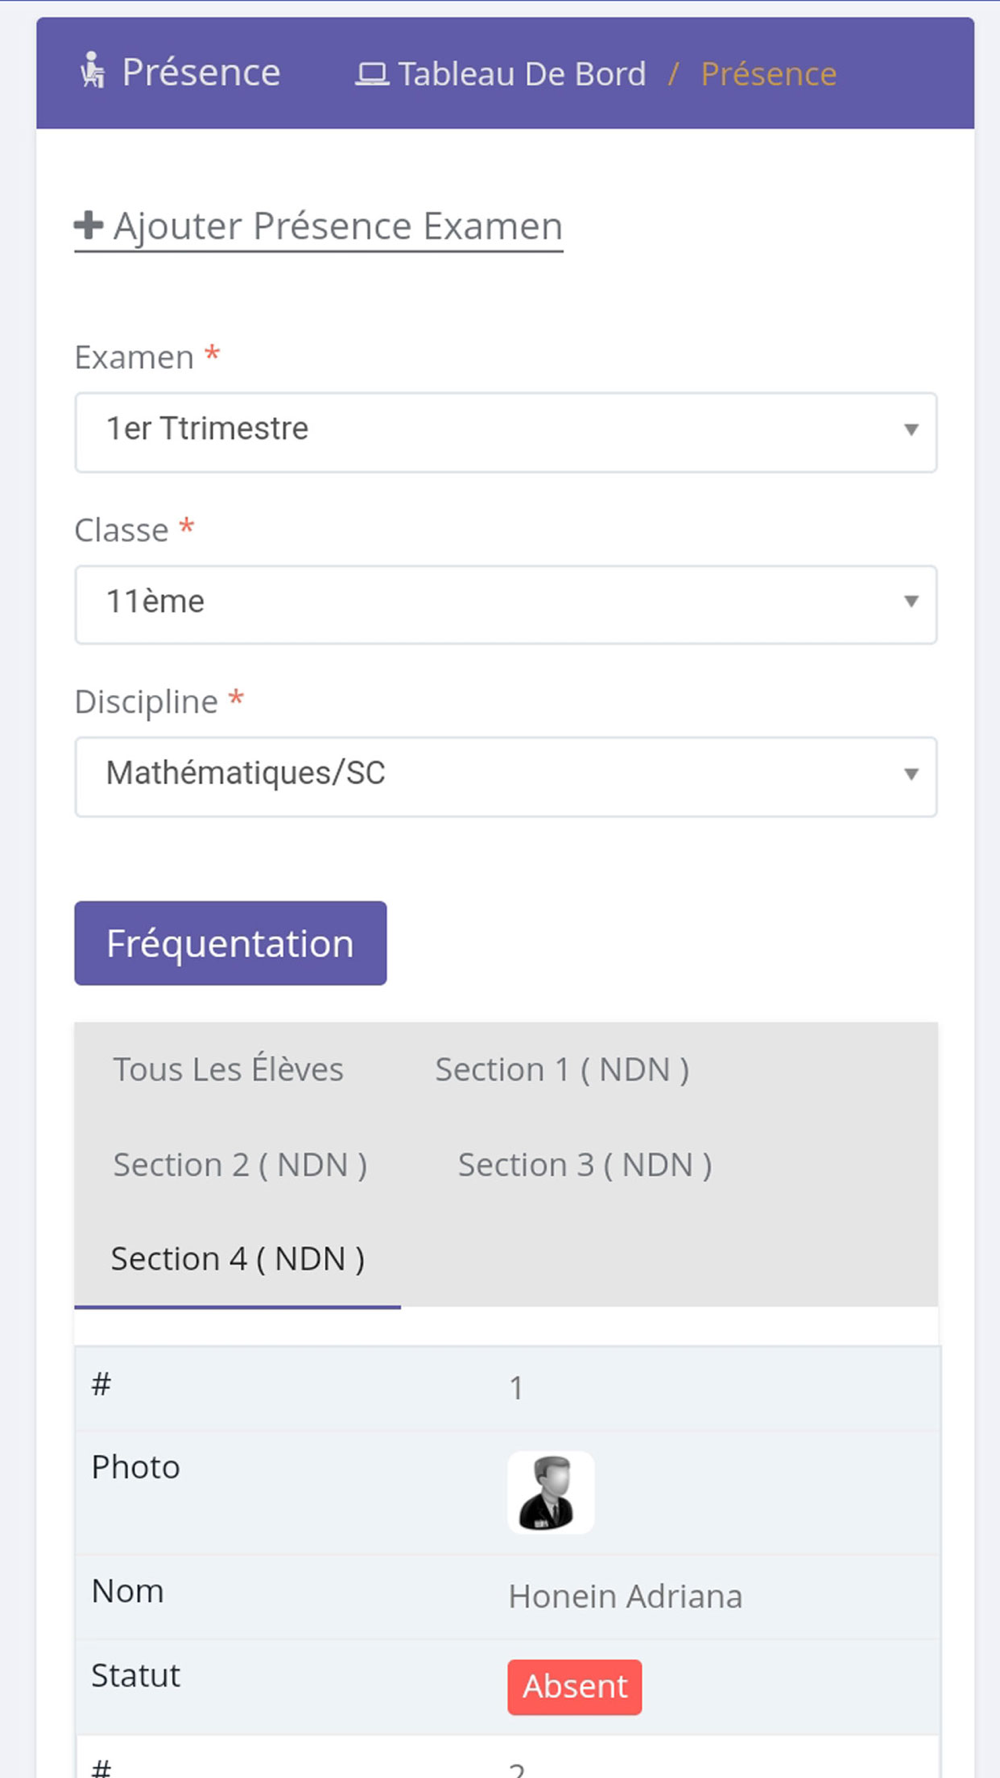This screenshot has height=1778, width=1000.
Task: Switch to Tous Les Élèves tab
Action: point(228,1069)
